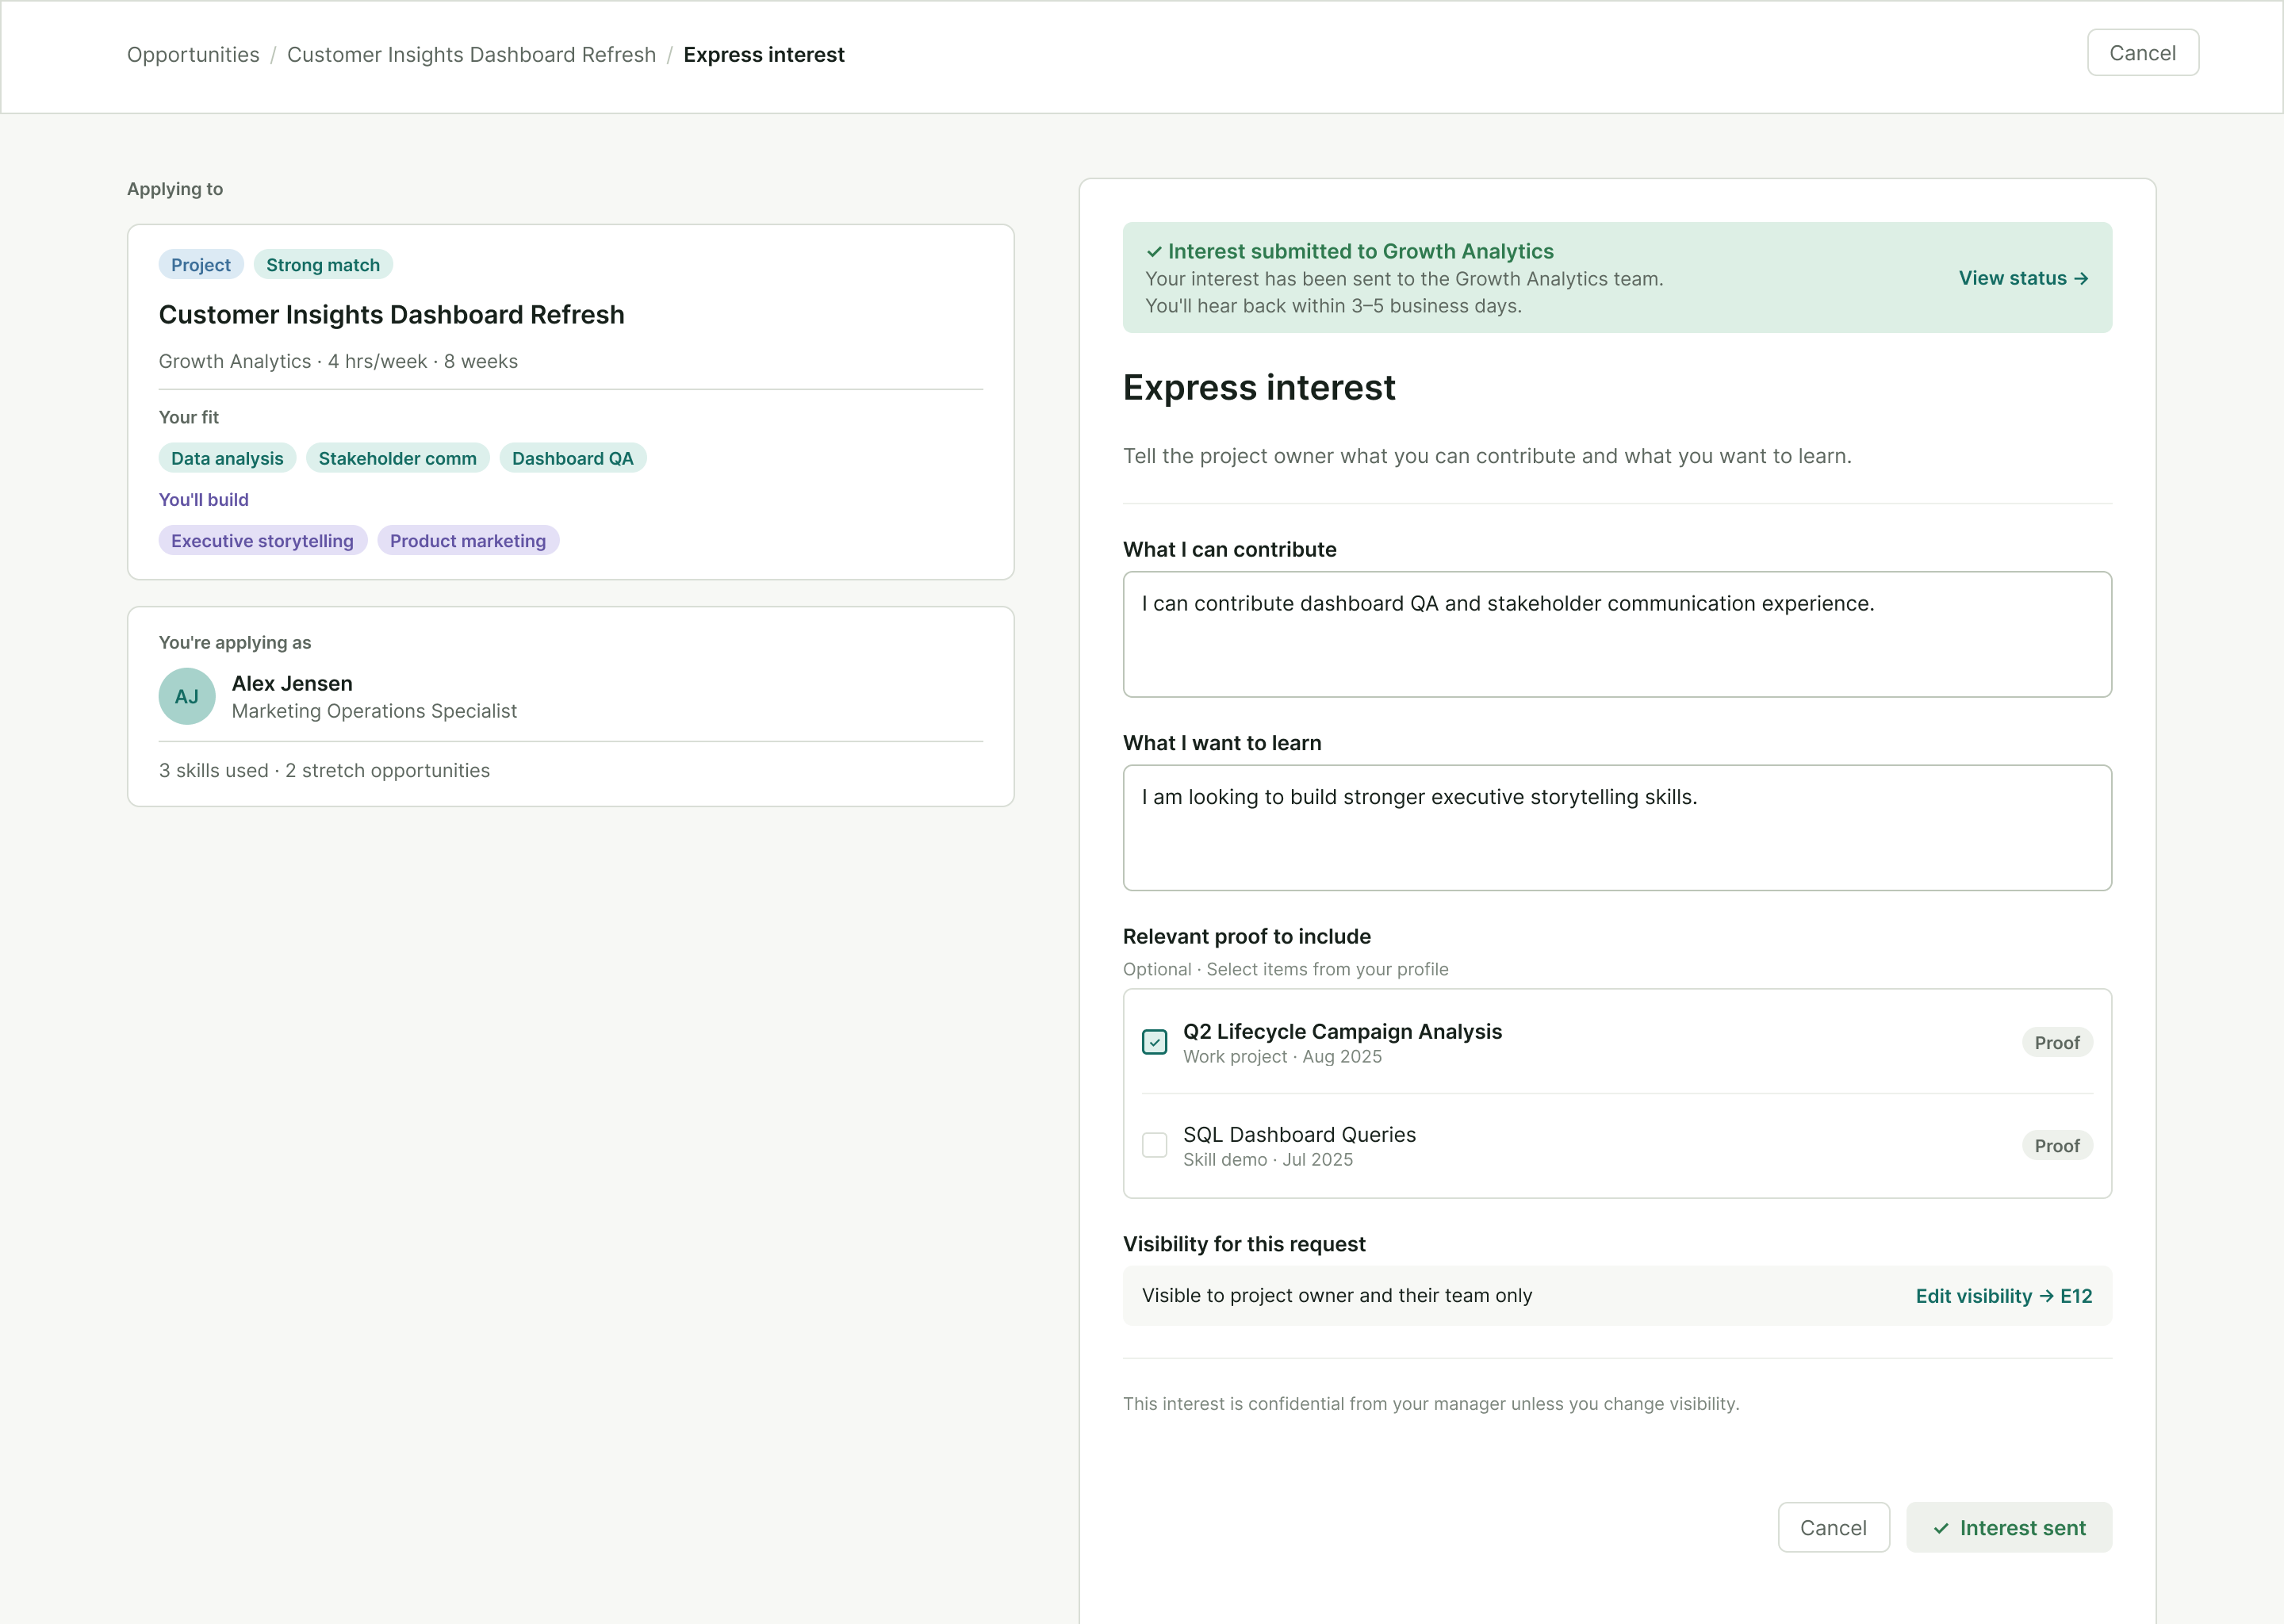Click the Express interest breadcrumb

764,55
